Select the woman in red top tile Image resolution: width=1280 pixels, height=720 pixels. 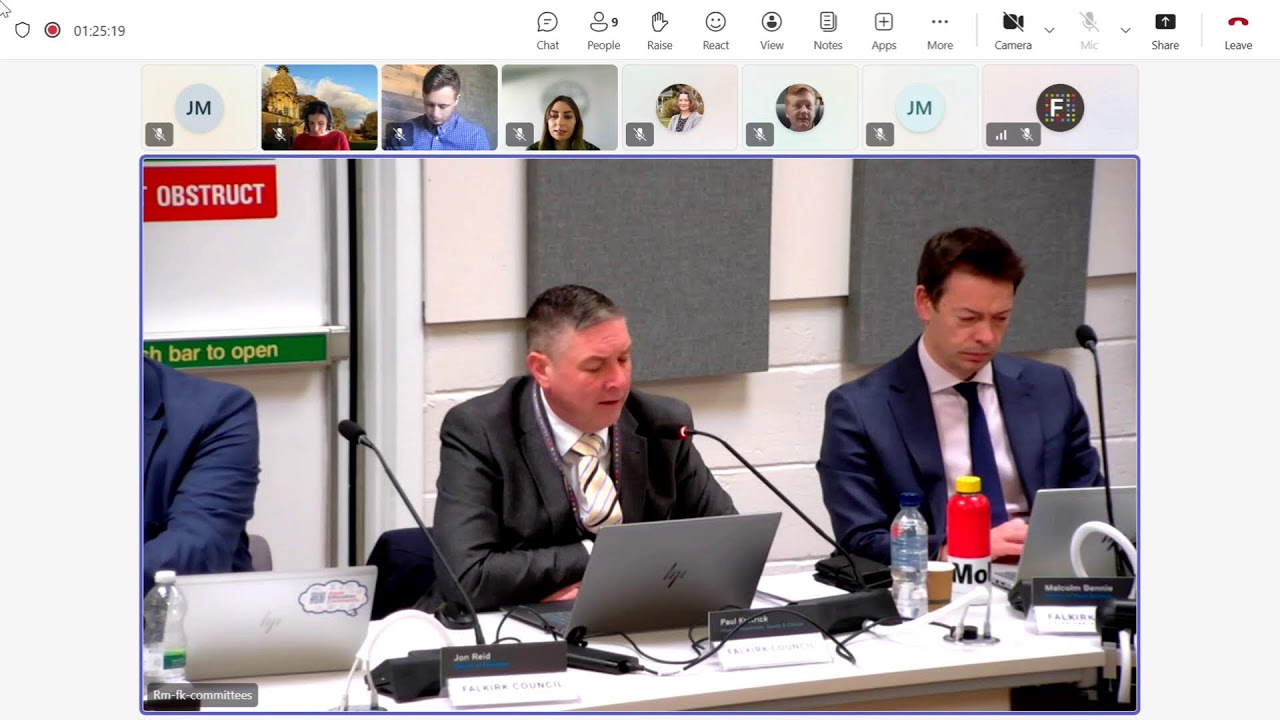tap(319, 108)
